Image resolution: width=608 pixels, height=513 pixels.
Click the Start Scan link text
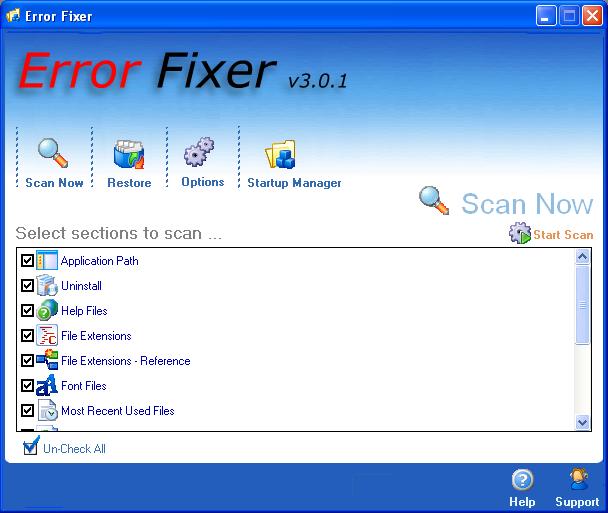pos(563,235)
